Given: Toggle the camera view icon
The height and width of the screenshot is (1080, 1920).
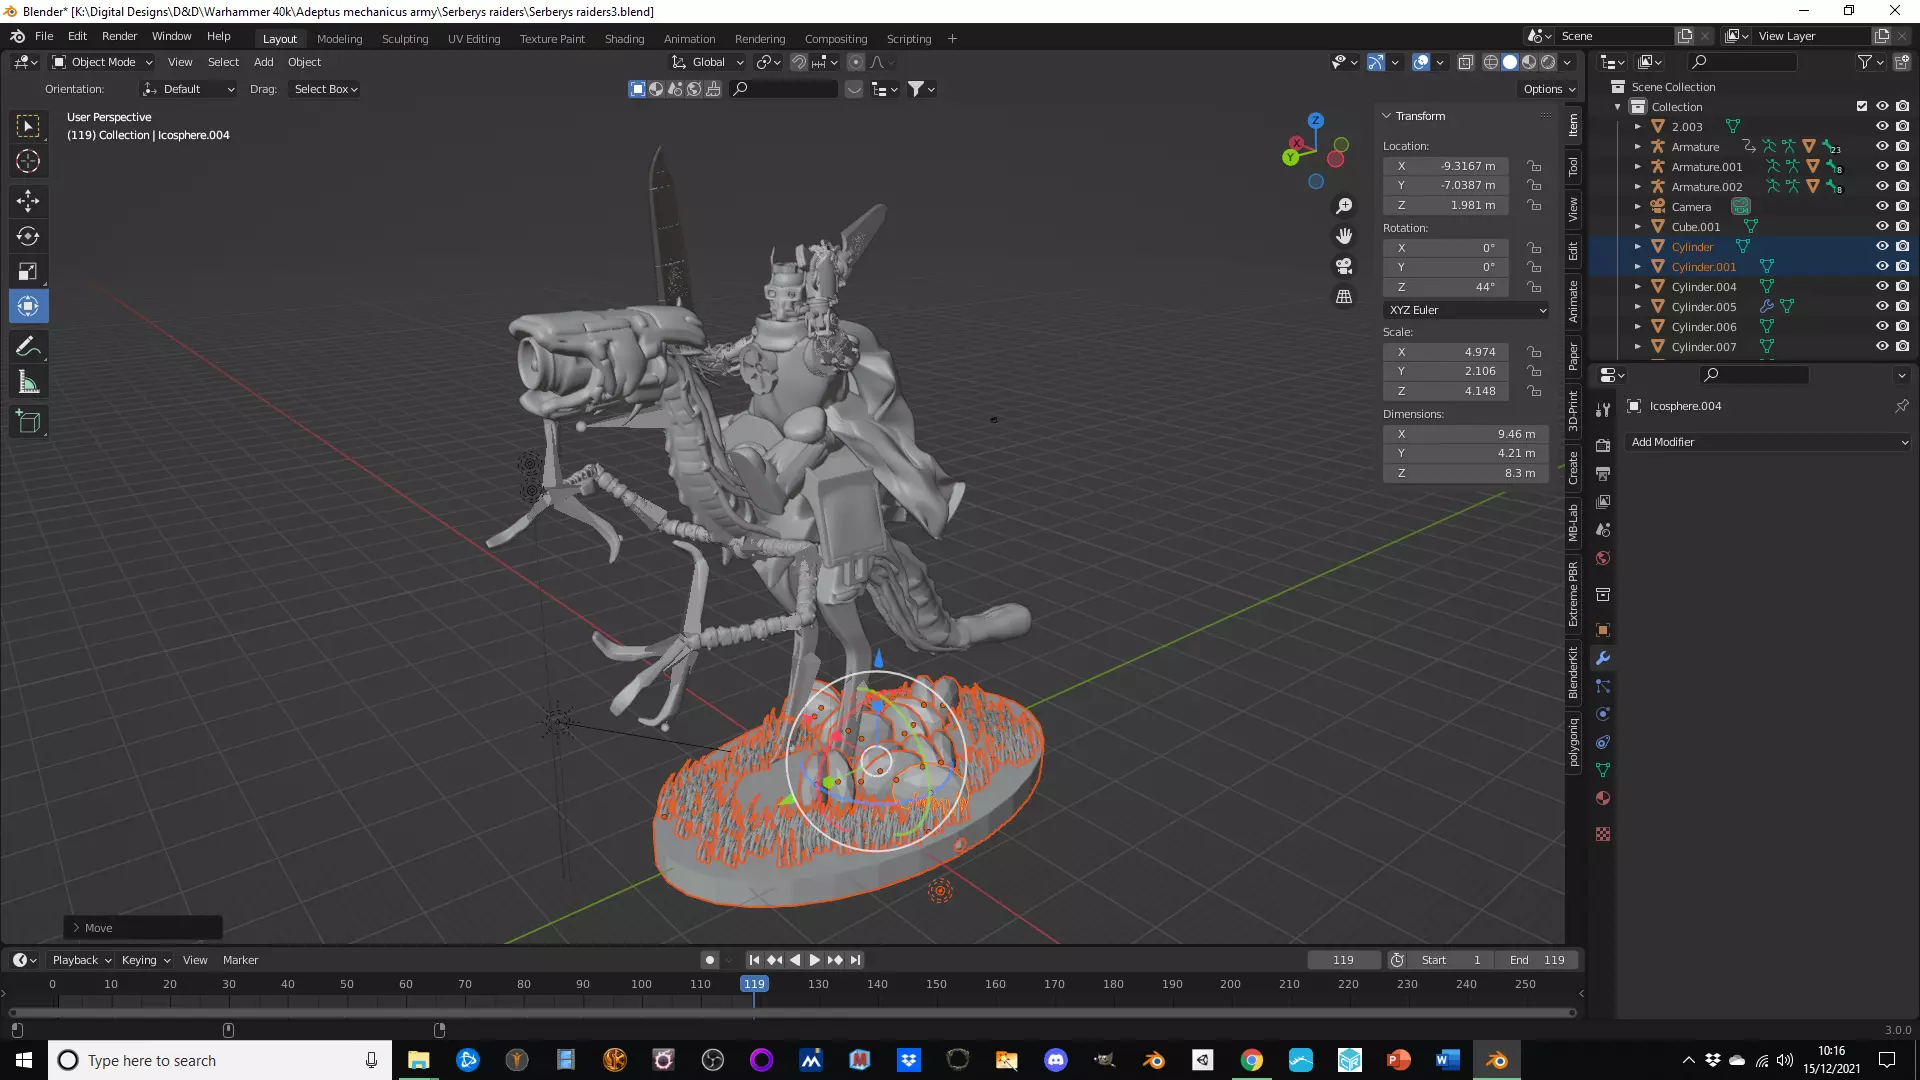Looking at the screenshot, I should coord(1344,266).
